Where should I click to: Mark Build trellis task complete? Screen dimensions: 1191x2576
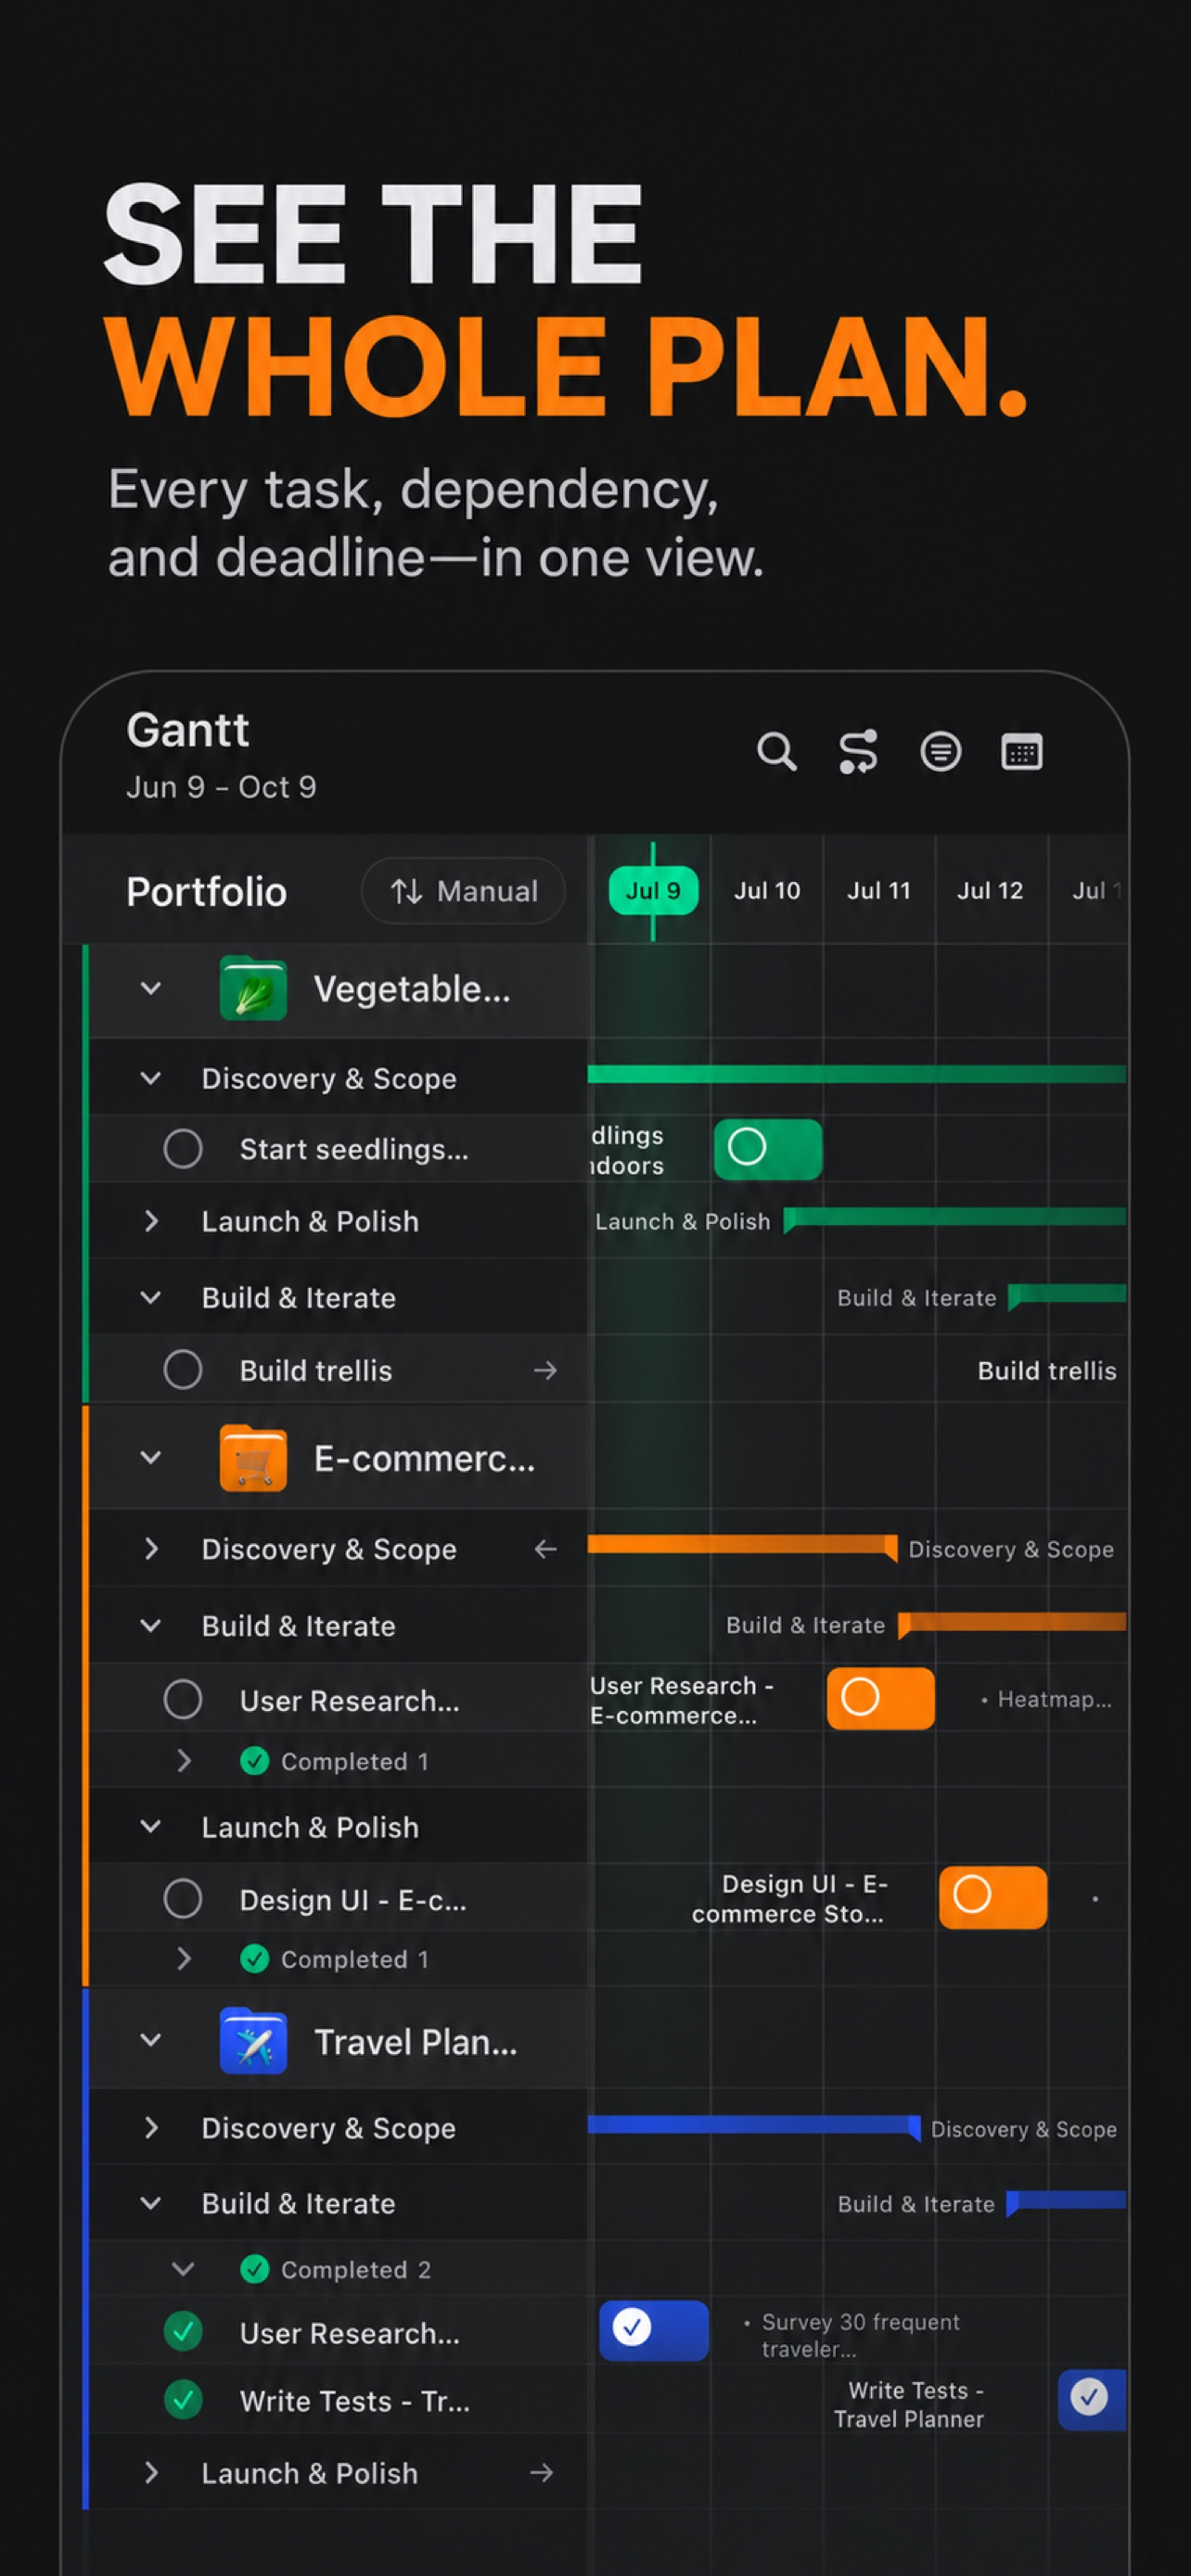click(x=183, y=1370)
